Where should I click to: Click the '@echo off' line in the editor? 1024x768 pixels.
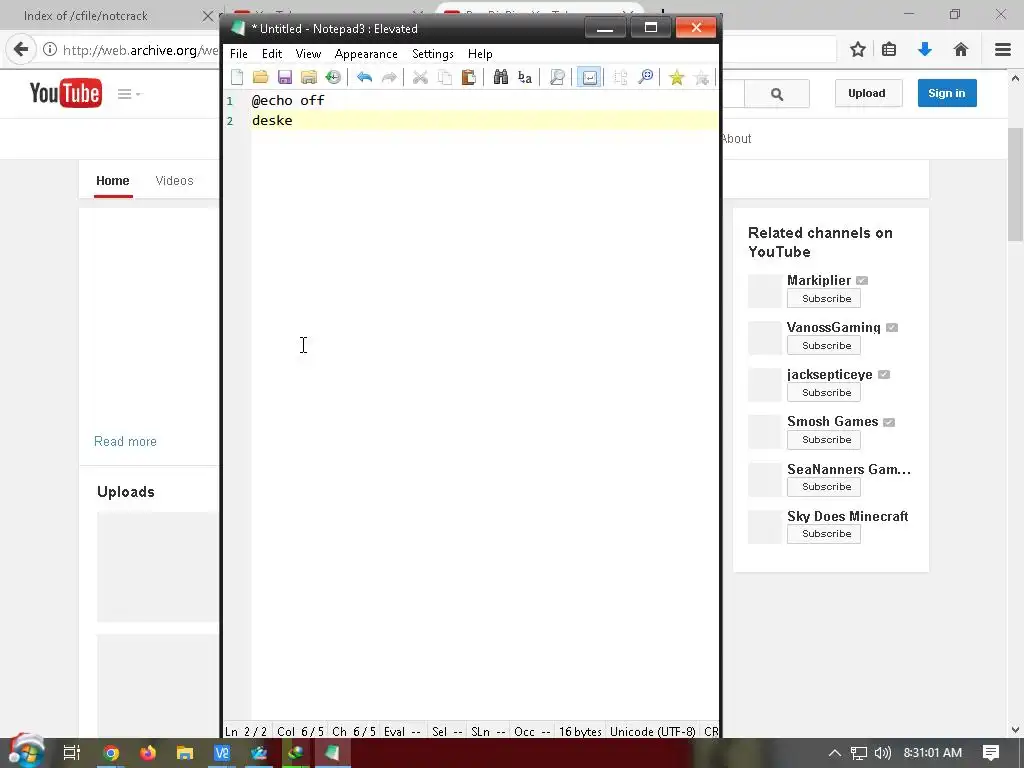(288, 100)
